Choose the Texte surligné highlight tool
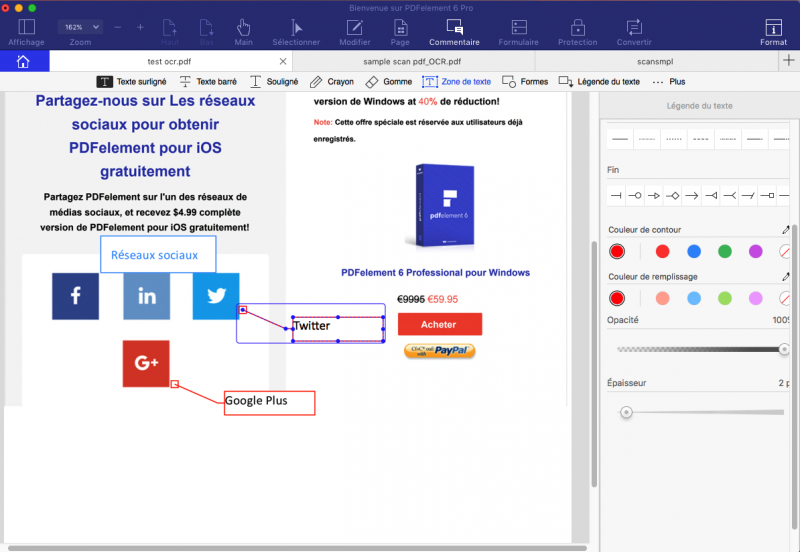This screenshot has width=800, height=552. click(132, 82)
